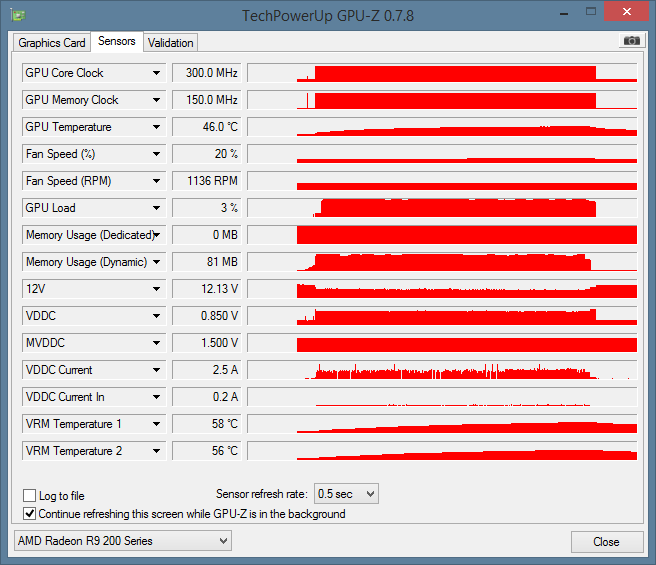Open the Sensor refresh rate dropdown
The width and height of the screenshot is (656, 565).
tap(346, 494)
